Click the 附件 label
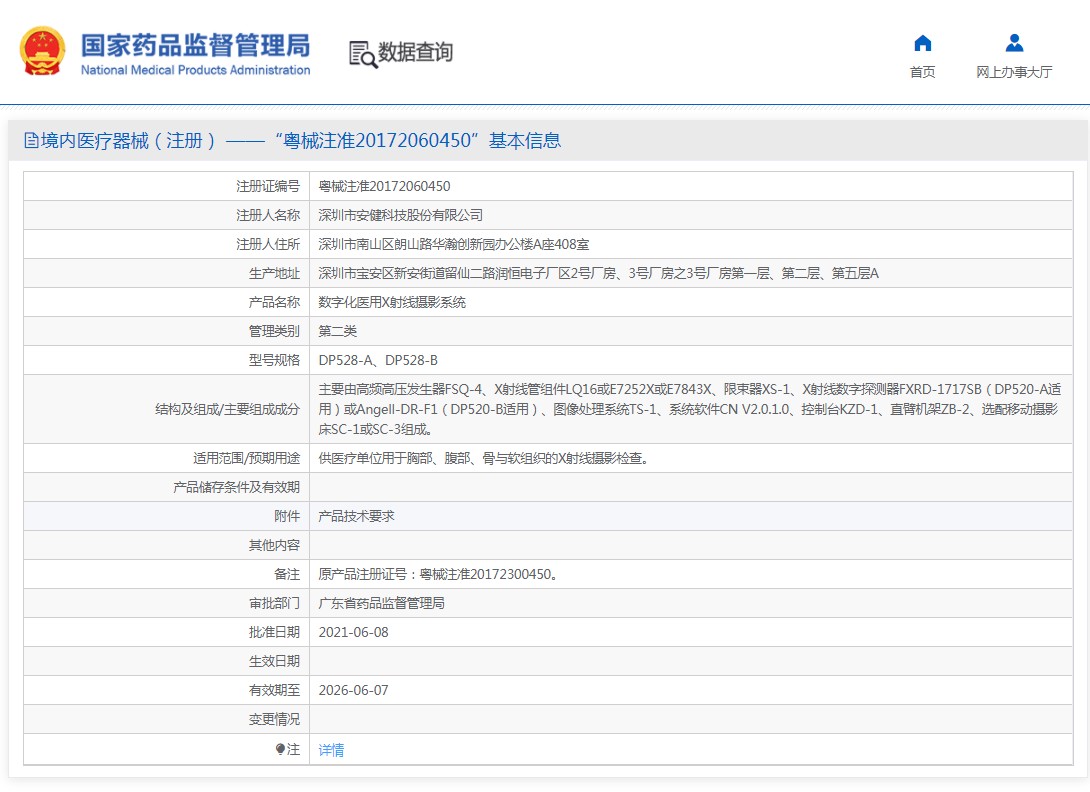This screenshot has height=792, width=1090. pyautogui.click(x=286, y=516)
